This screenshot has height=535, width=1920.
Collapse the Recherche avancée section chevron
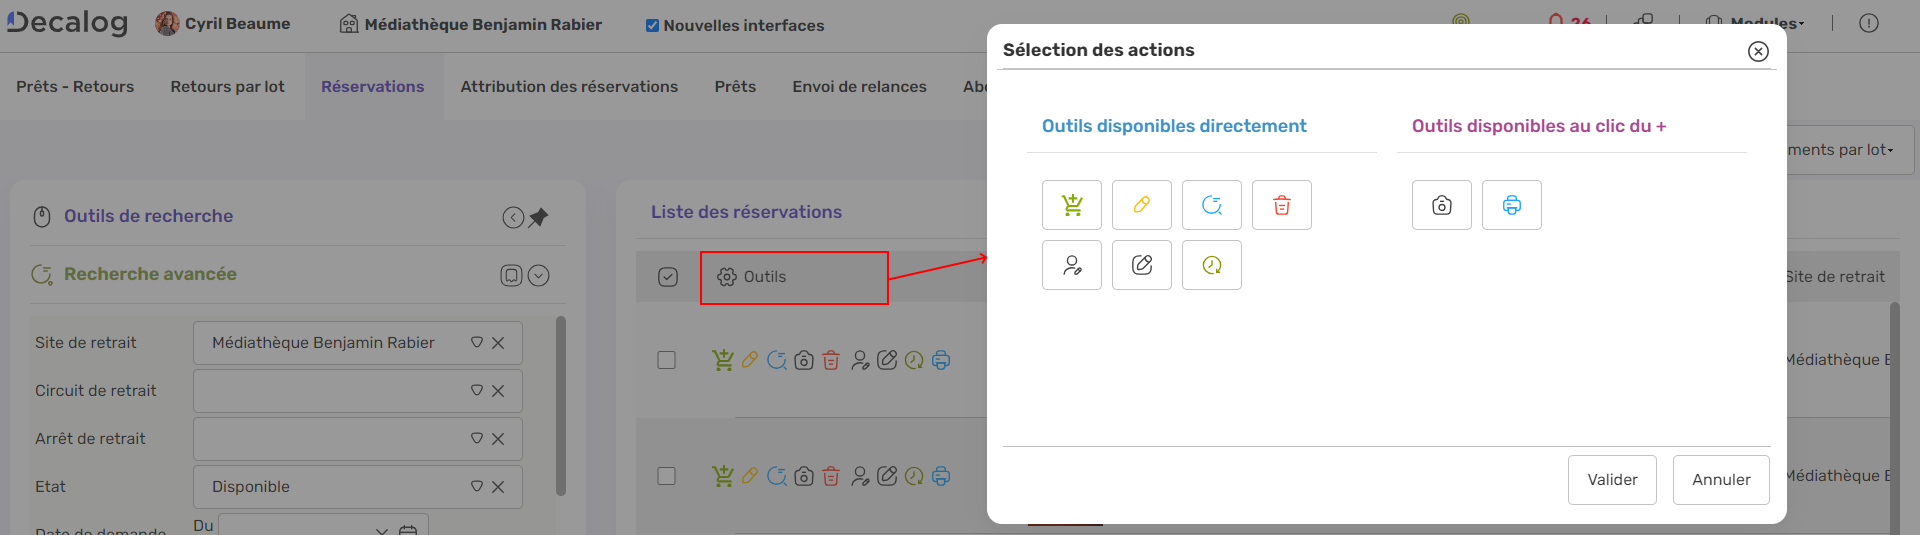coord(538,275)
